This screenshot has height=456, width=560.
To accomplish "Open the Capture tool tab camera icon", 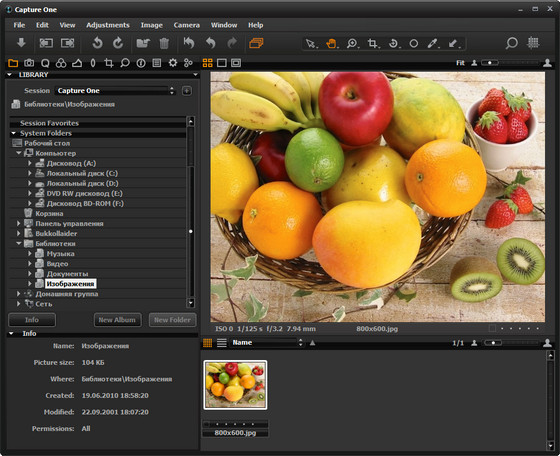I will [x=29, y=63].
